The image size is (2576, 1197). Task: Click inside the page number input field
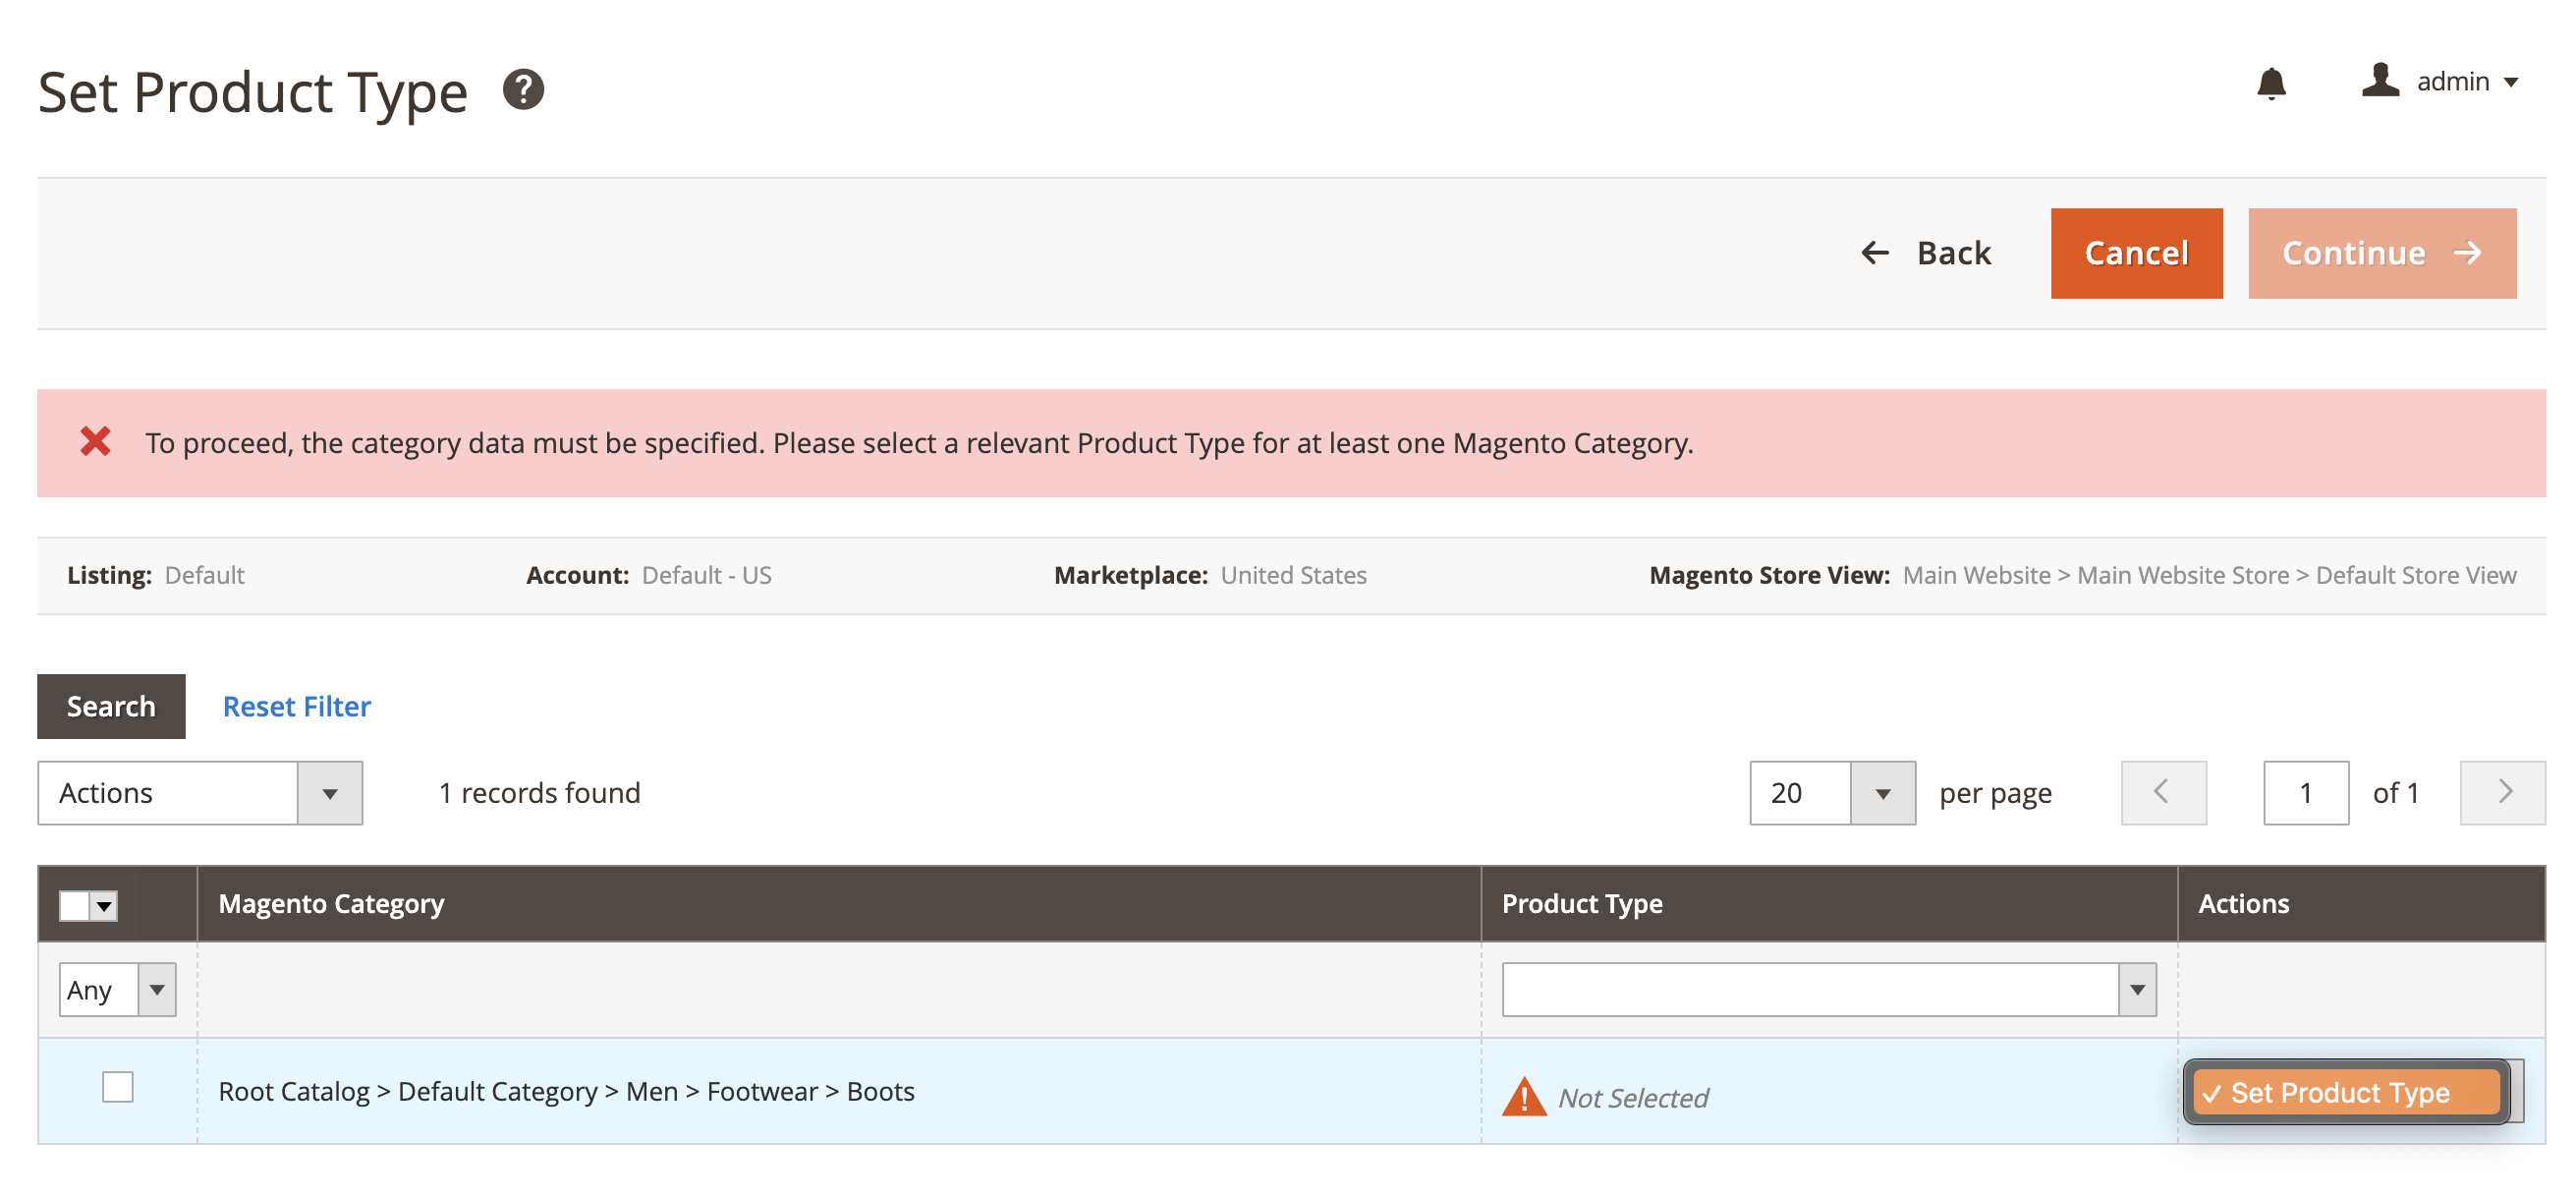2305,793
